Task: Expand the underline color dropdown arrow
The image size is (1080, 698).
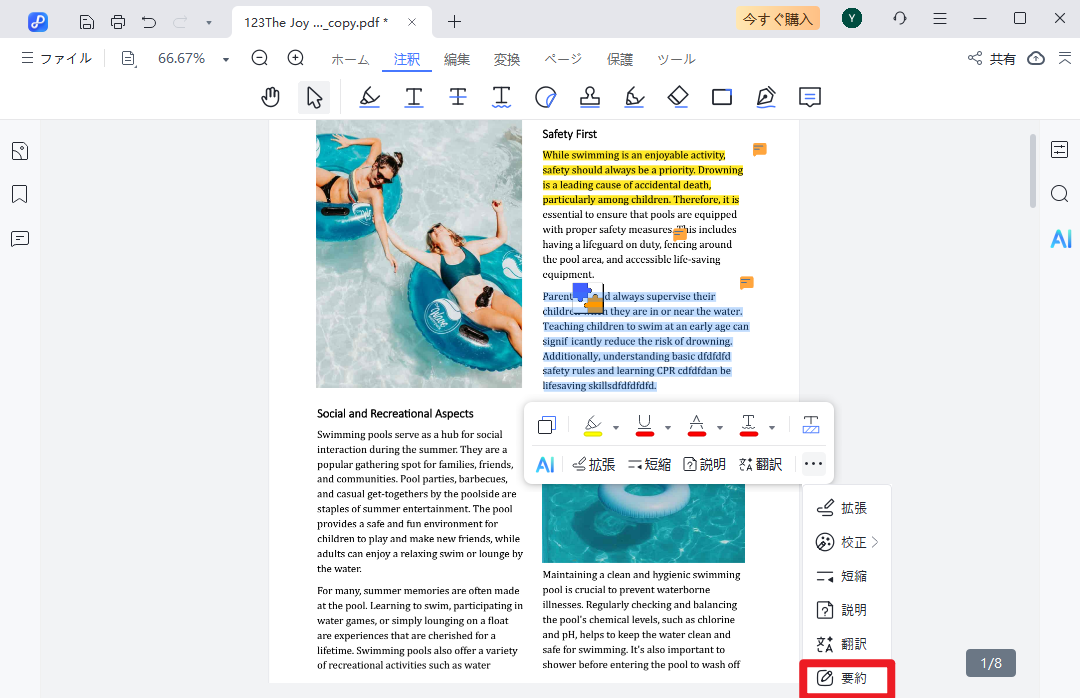Action: coord(668,428)
